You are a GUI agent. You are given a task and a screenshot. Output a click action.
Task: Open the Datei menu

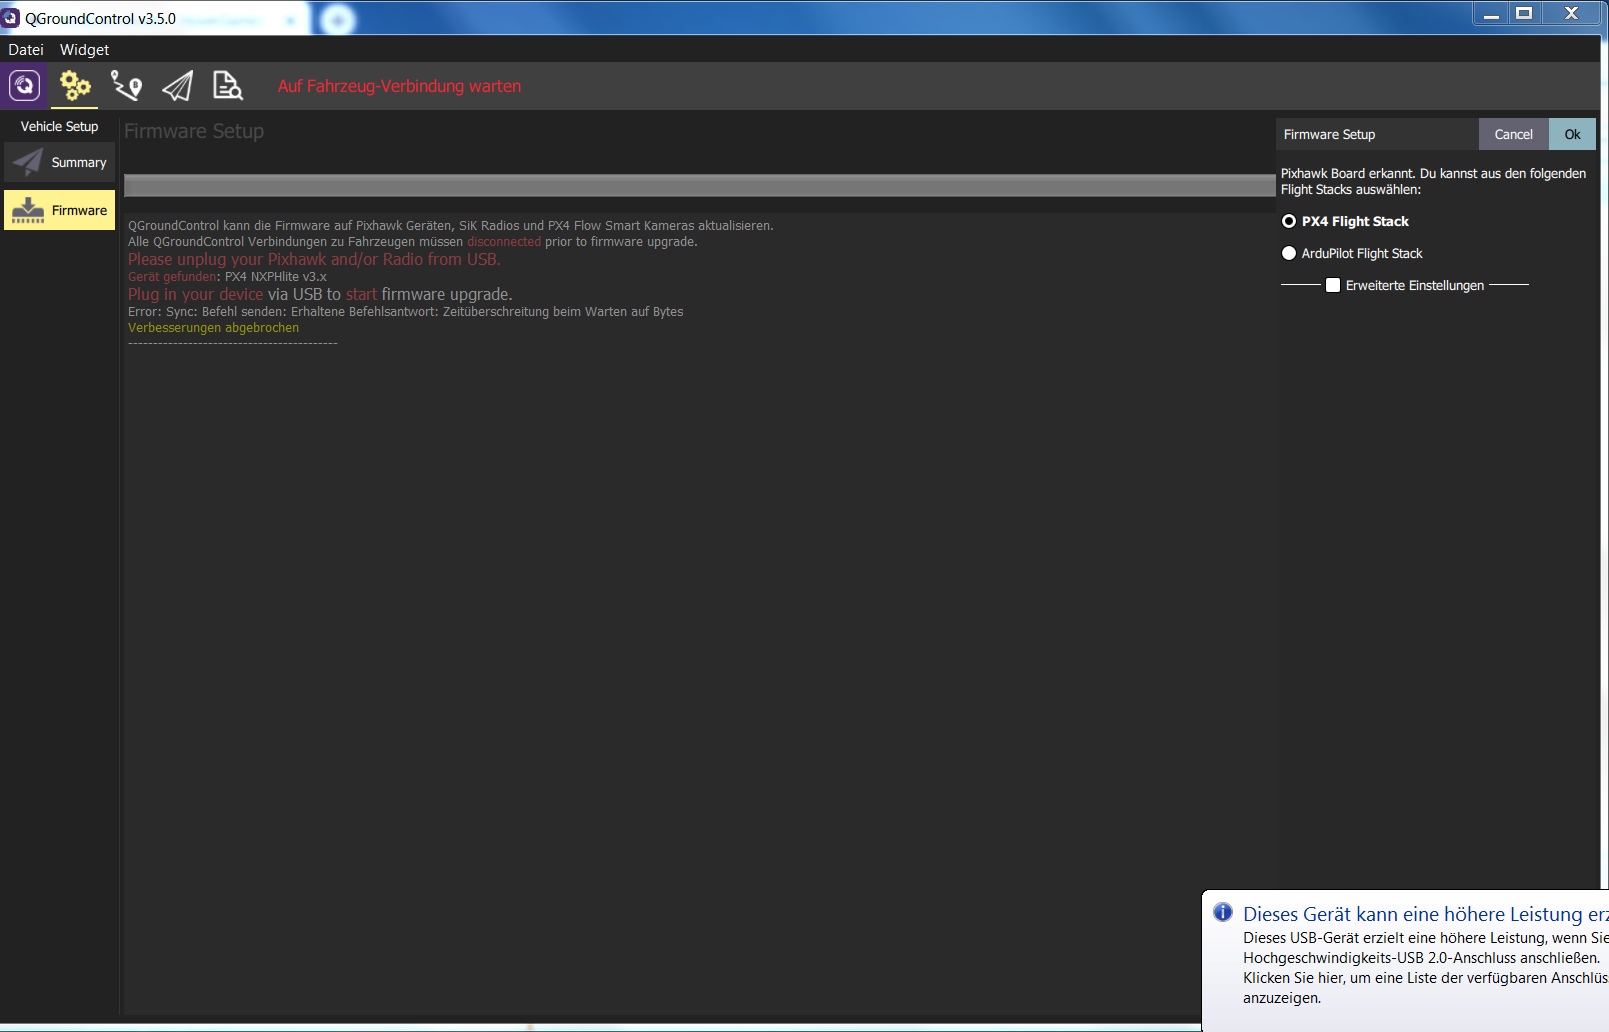tap(26, 49)
